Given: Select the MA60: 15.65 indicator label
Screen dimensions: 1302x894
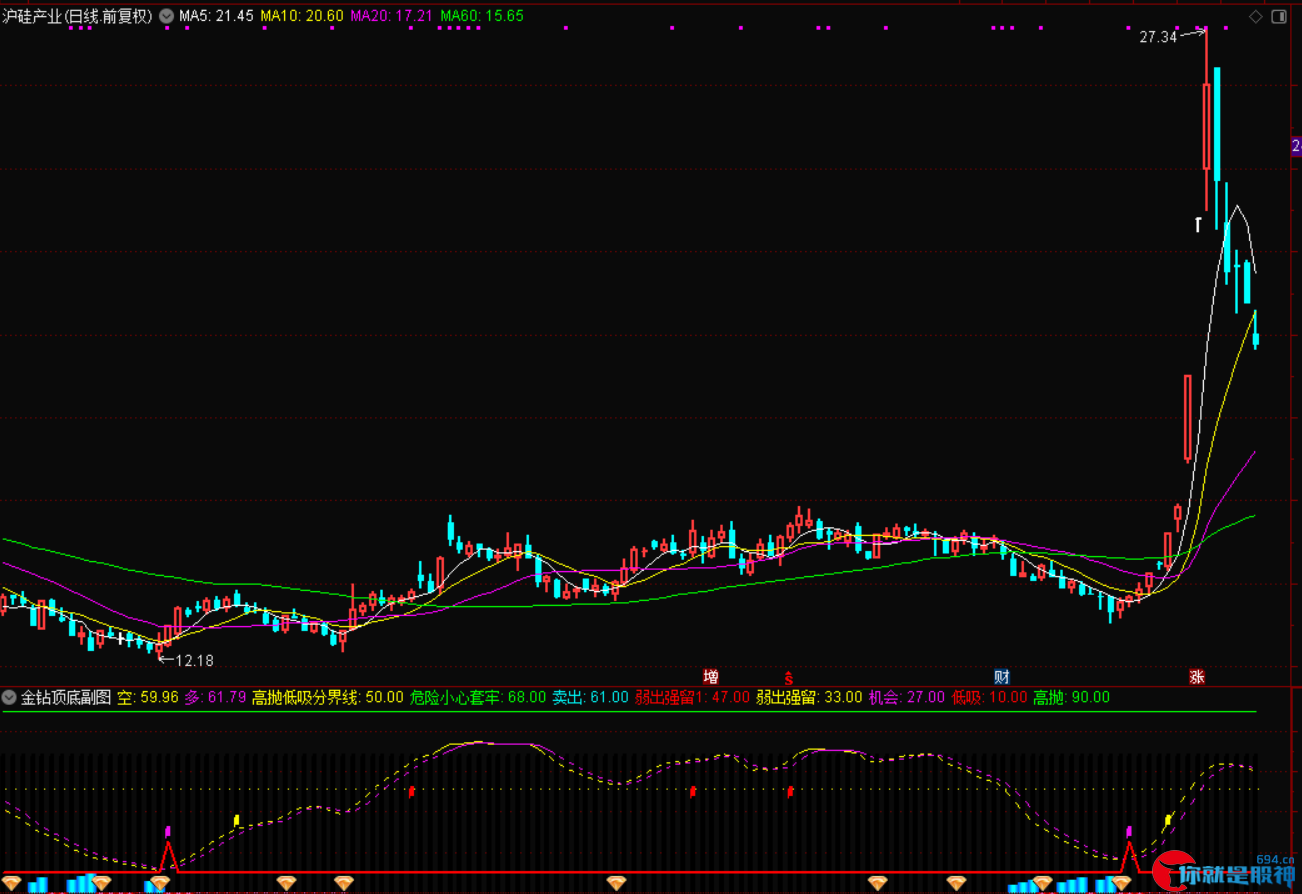Looking at the screenshot, I should point(482,16).
